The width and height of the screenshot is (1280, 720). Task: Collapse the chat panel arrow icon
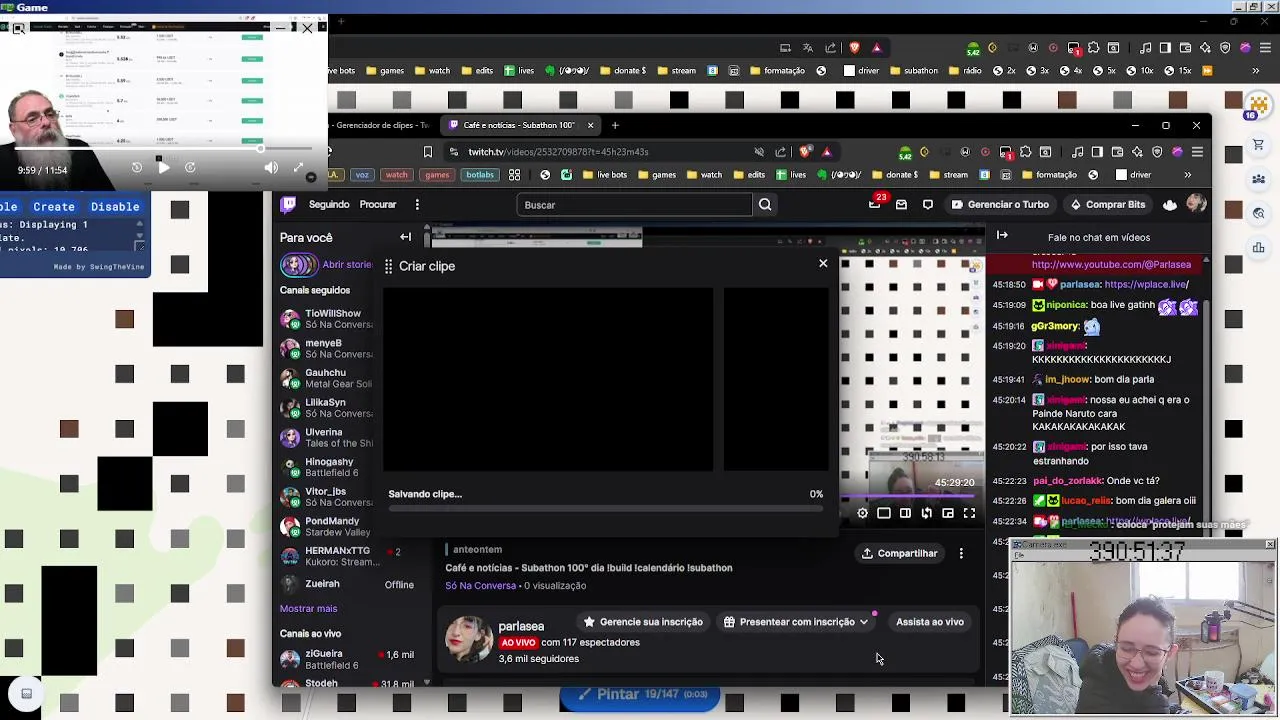(x=1002, y=235)
